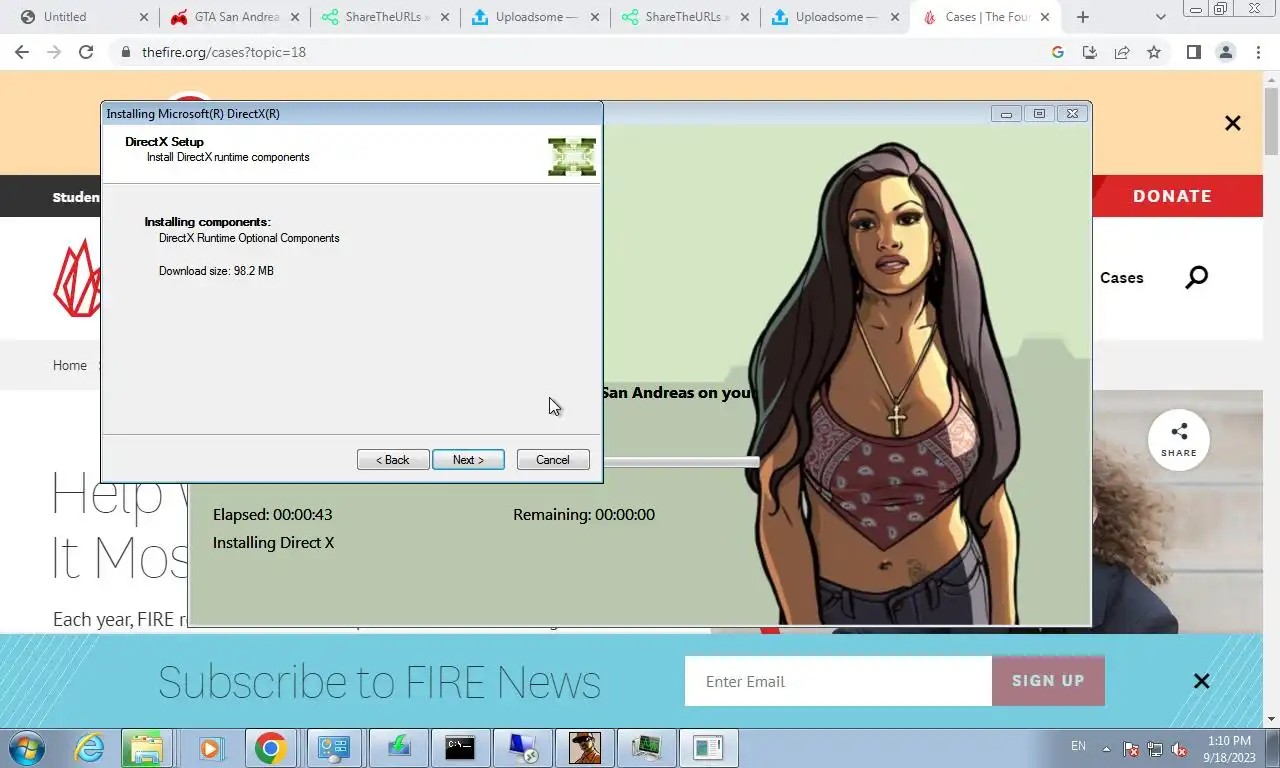Open the first ShareTheURLs tab
1280x768 pixels.
click(385, 17)
